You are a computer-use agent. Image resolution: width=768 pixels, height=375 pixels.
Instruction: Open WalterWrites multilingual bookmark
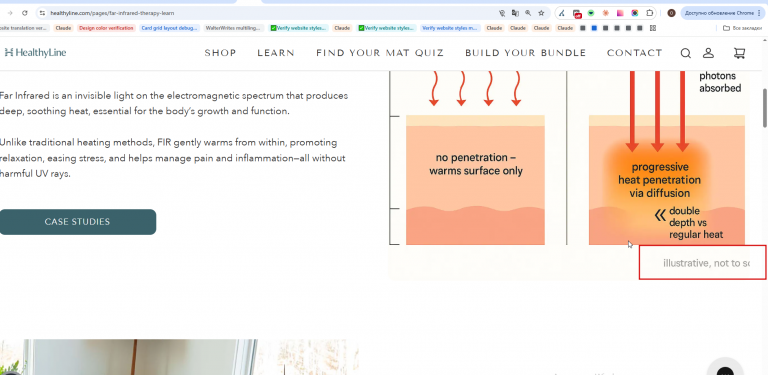234,28
